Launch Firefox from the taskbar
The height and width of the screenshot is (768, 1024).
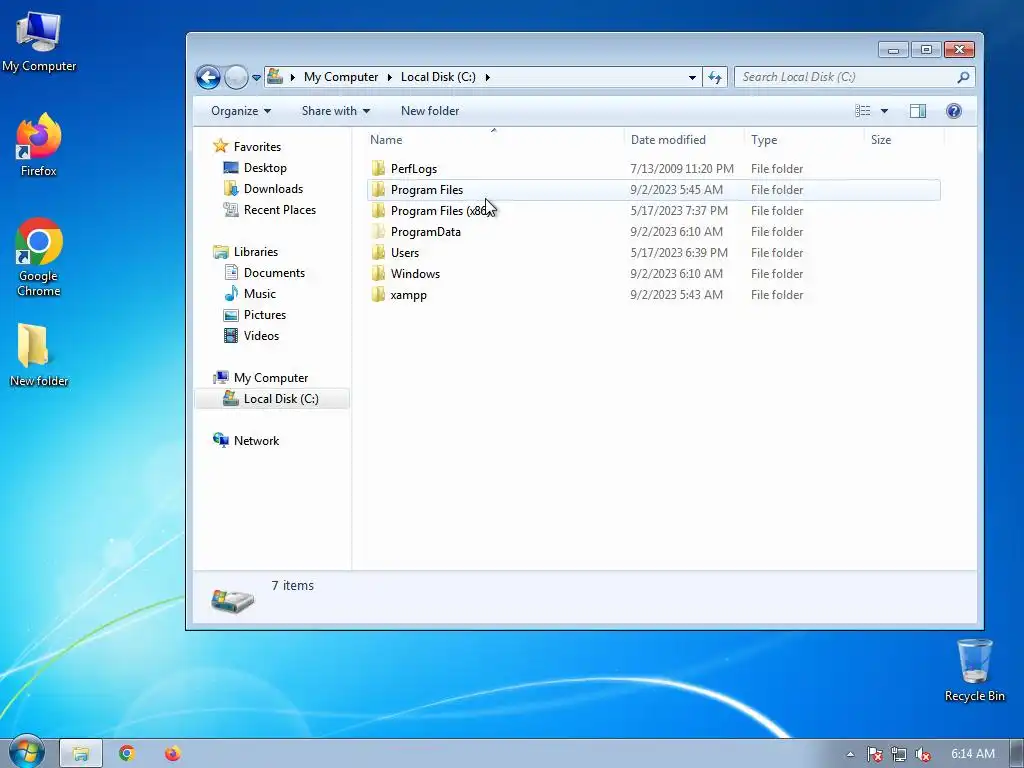(173, 754)
